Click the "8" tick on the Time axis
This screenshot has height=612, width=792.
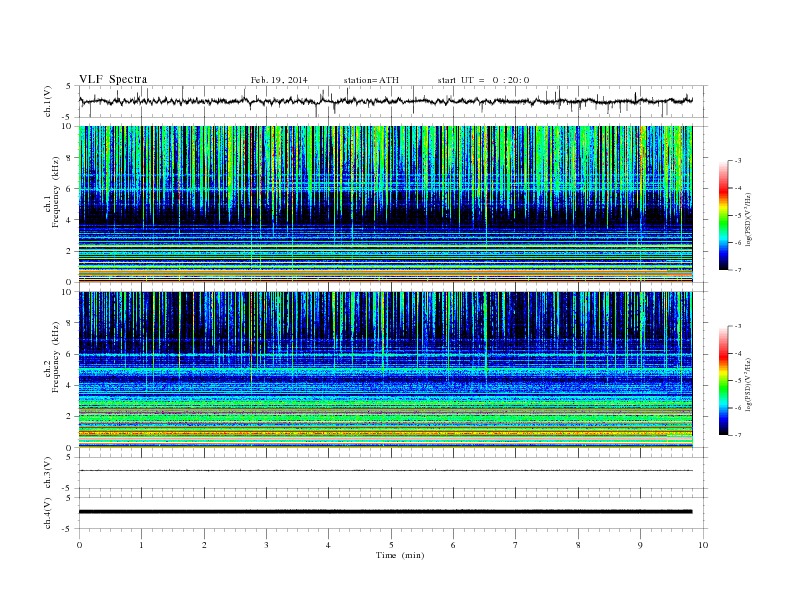coord(578,545)
